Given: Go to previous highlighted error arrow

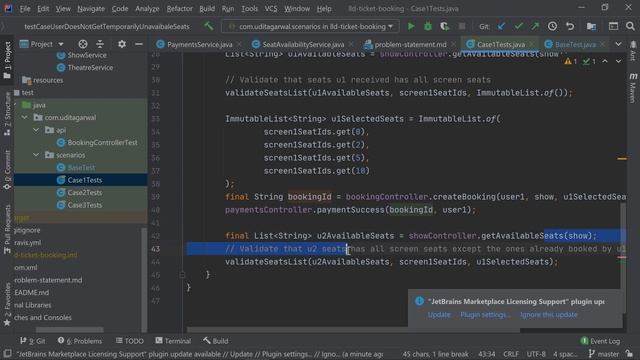Looking at the screenshot, I should [605, 61].
